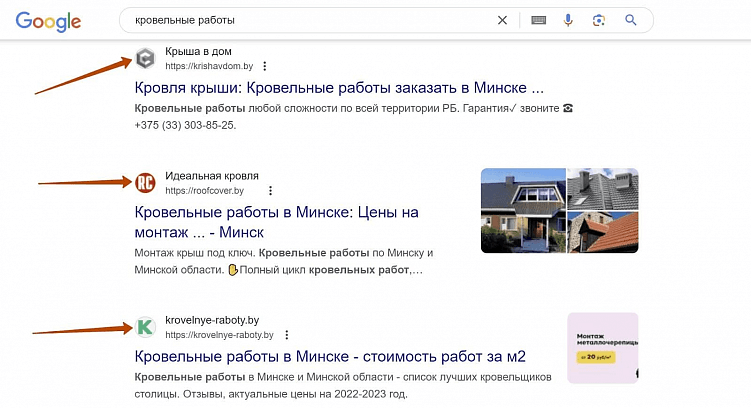
Task: Click the Идеальная кровля RC favicon
Action: tap(145, 183)
